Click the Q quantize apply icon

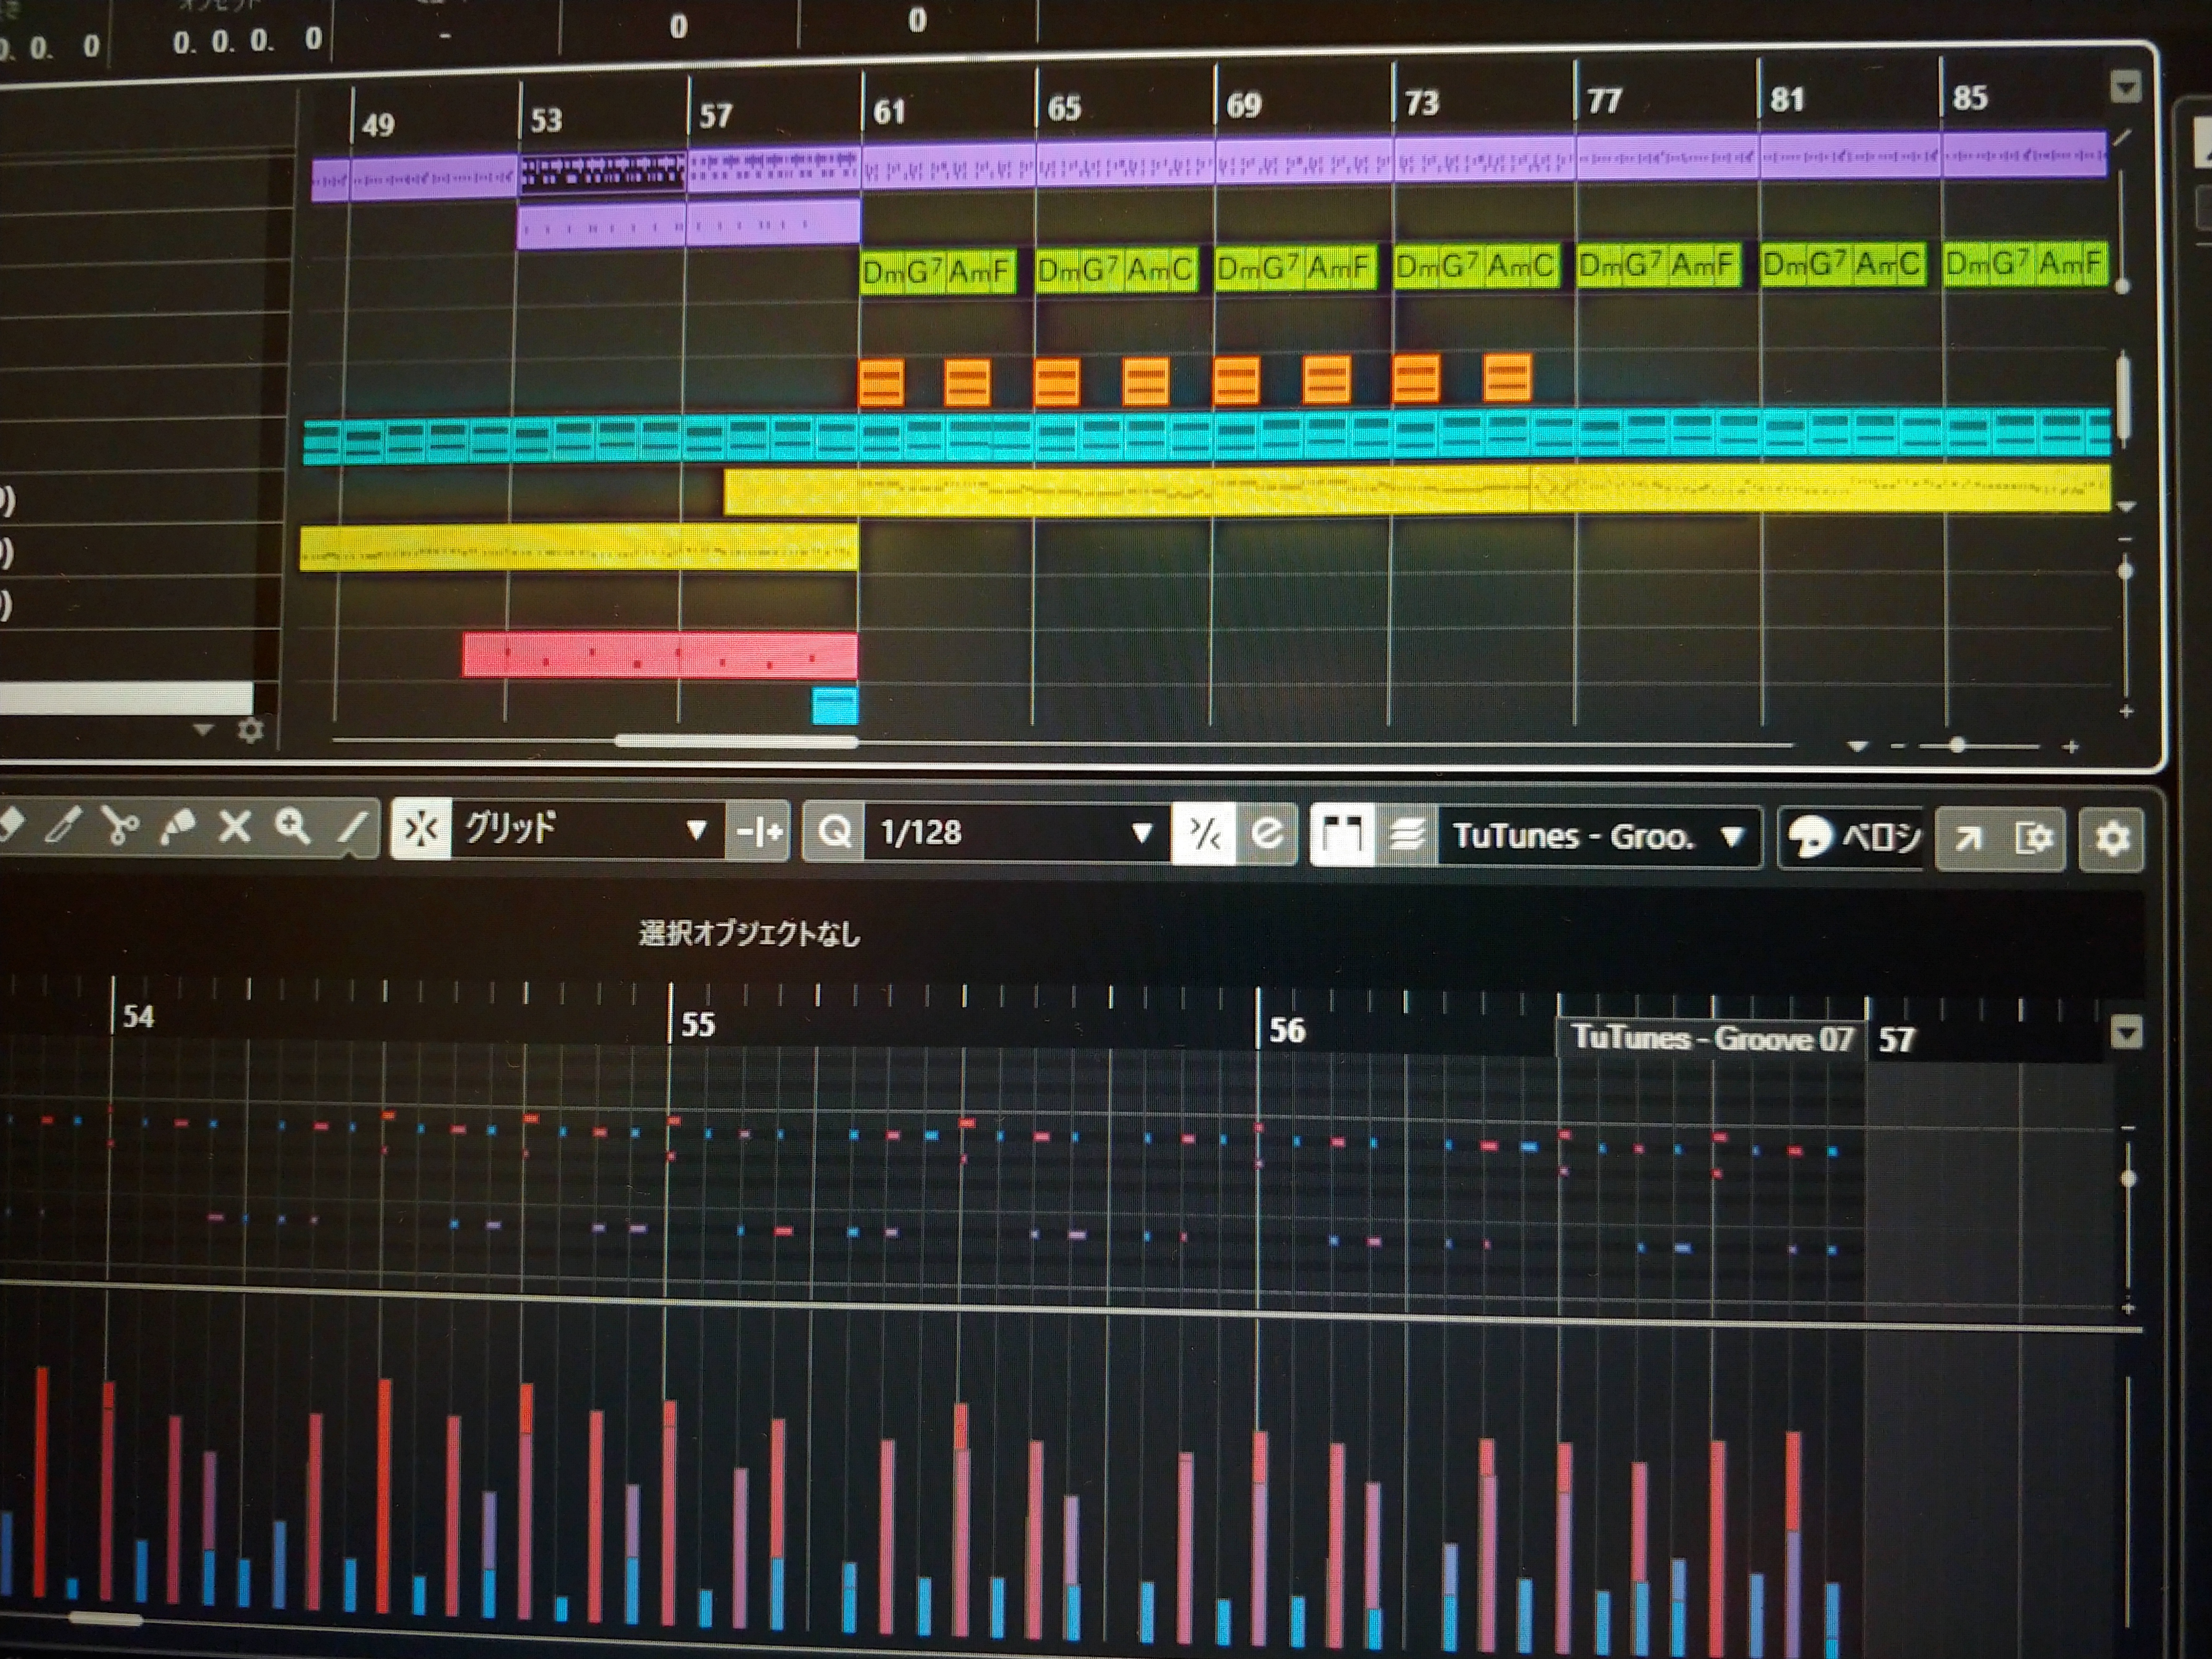click(x=834, y=831)
